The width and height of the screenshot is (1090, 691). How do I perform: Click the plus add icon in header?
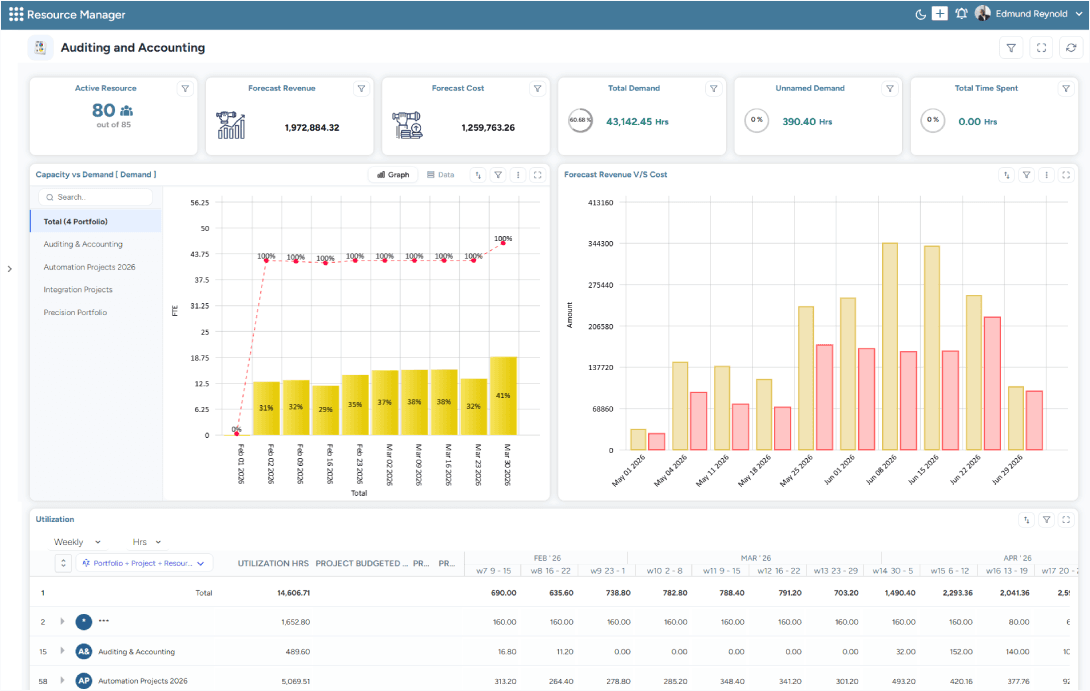pos(940,14)
